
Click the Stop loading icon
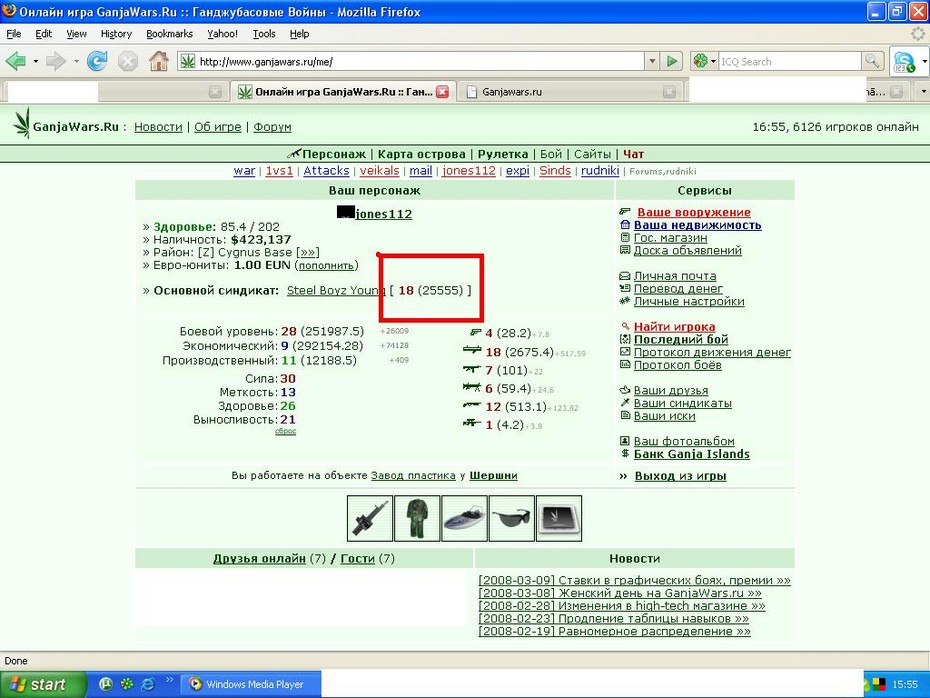pos(128,61)
